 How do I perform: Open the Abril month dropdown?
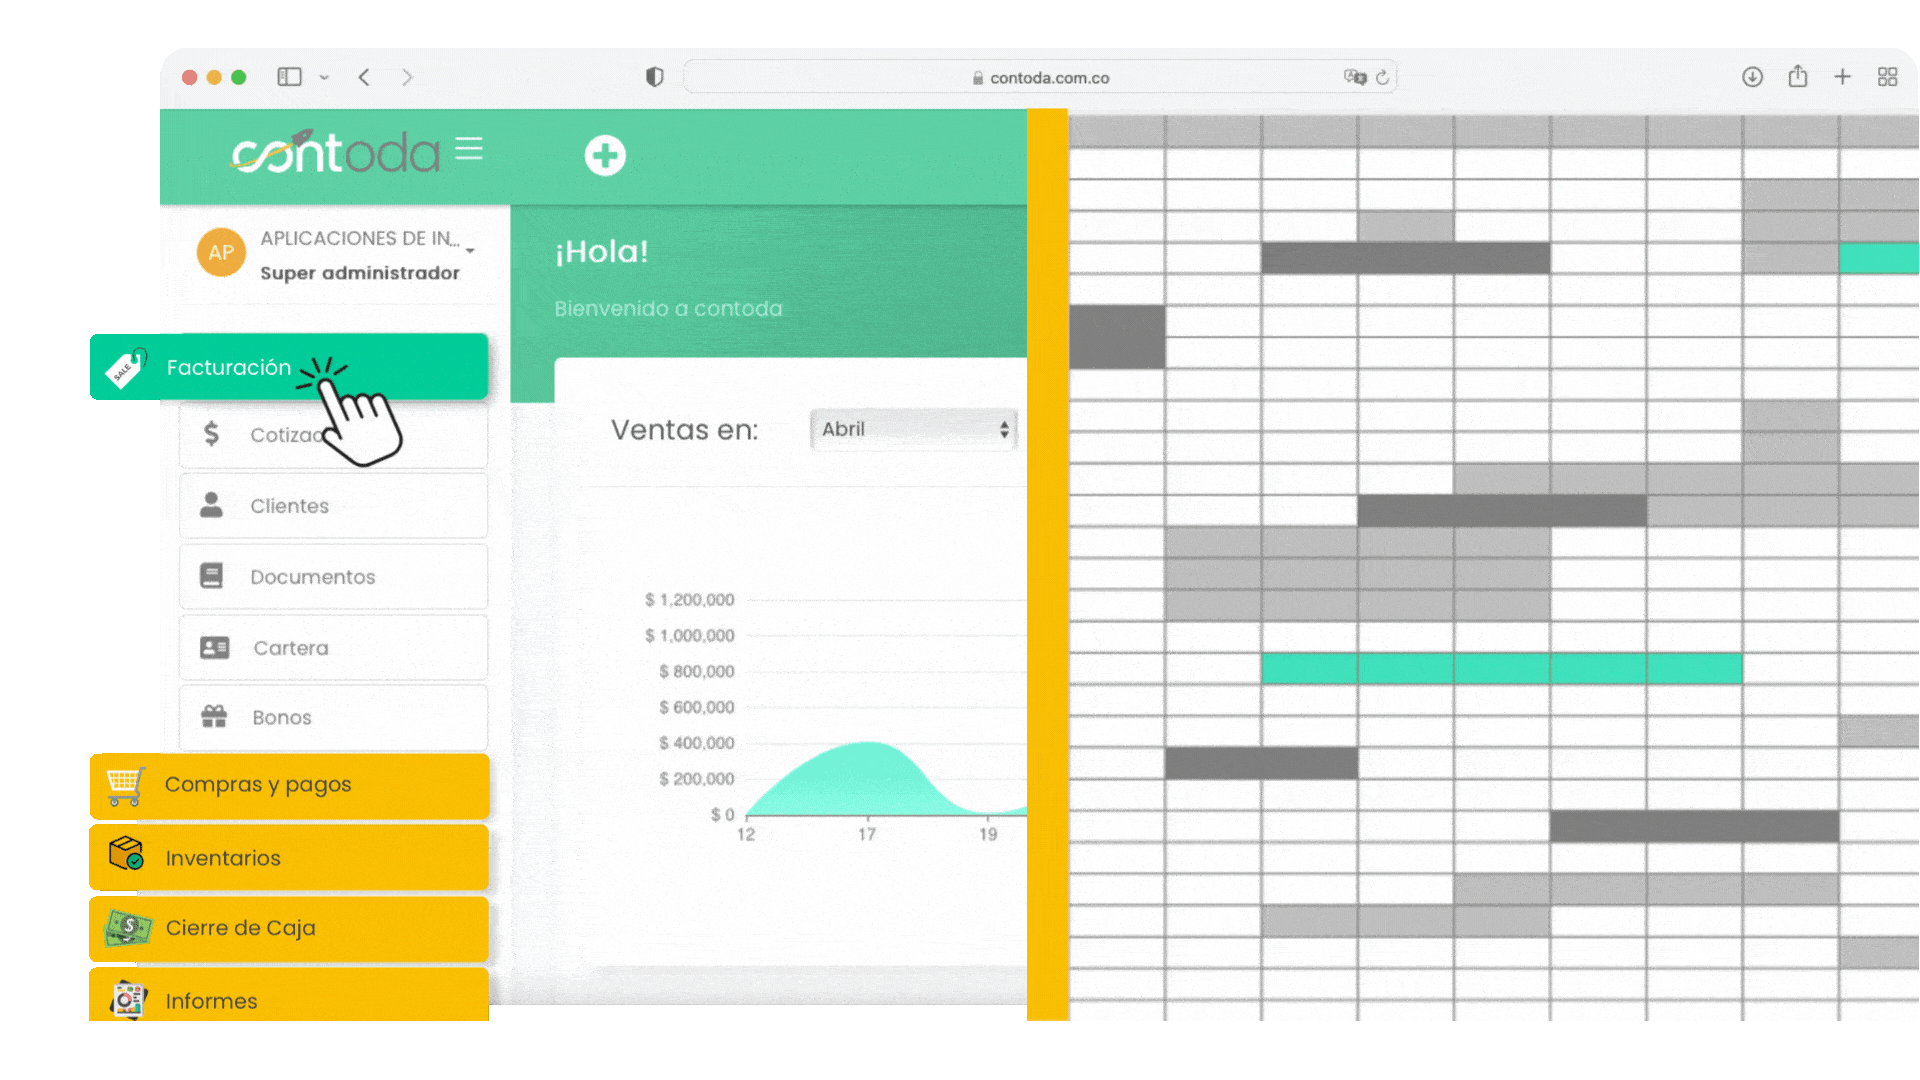pyautogui.click(x=913, y=429)
